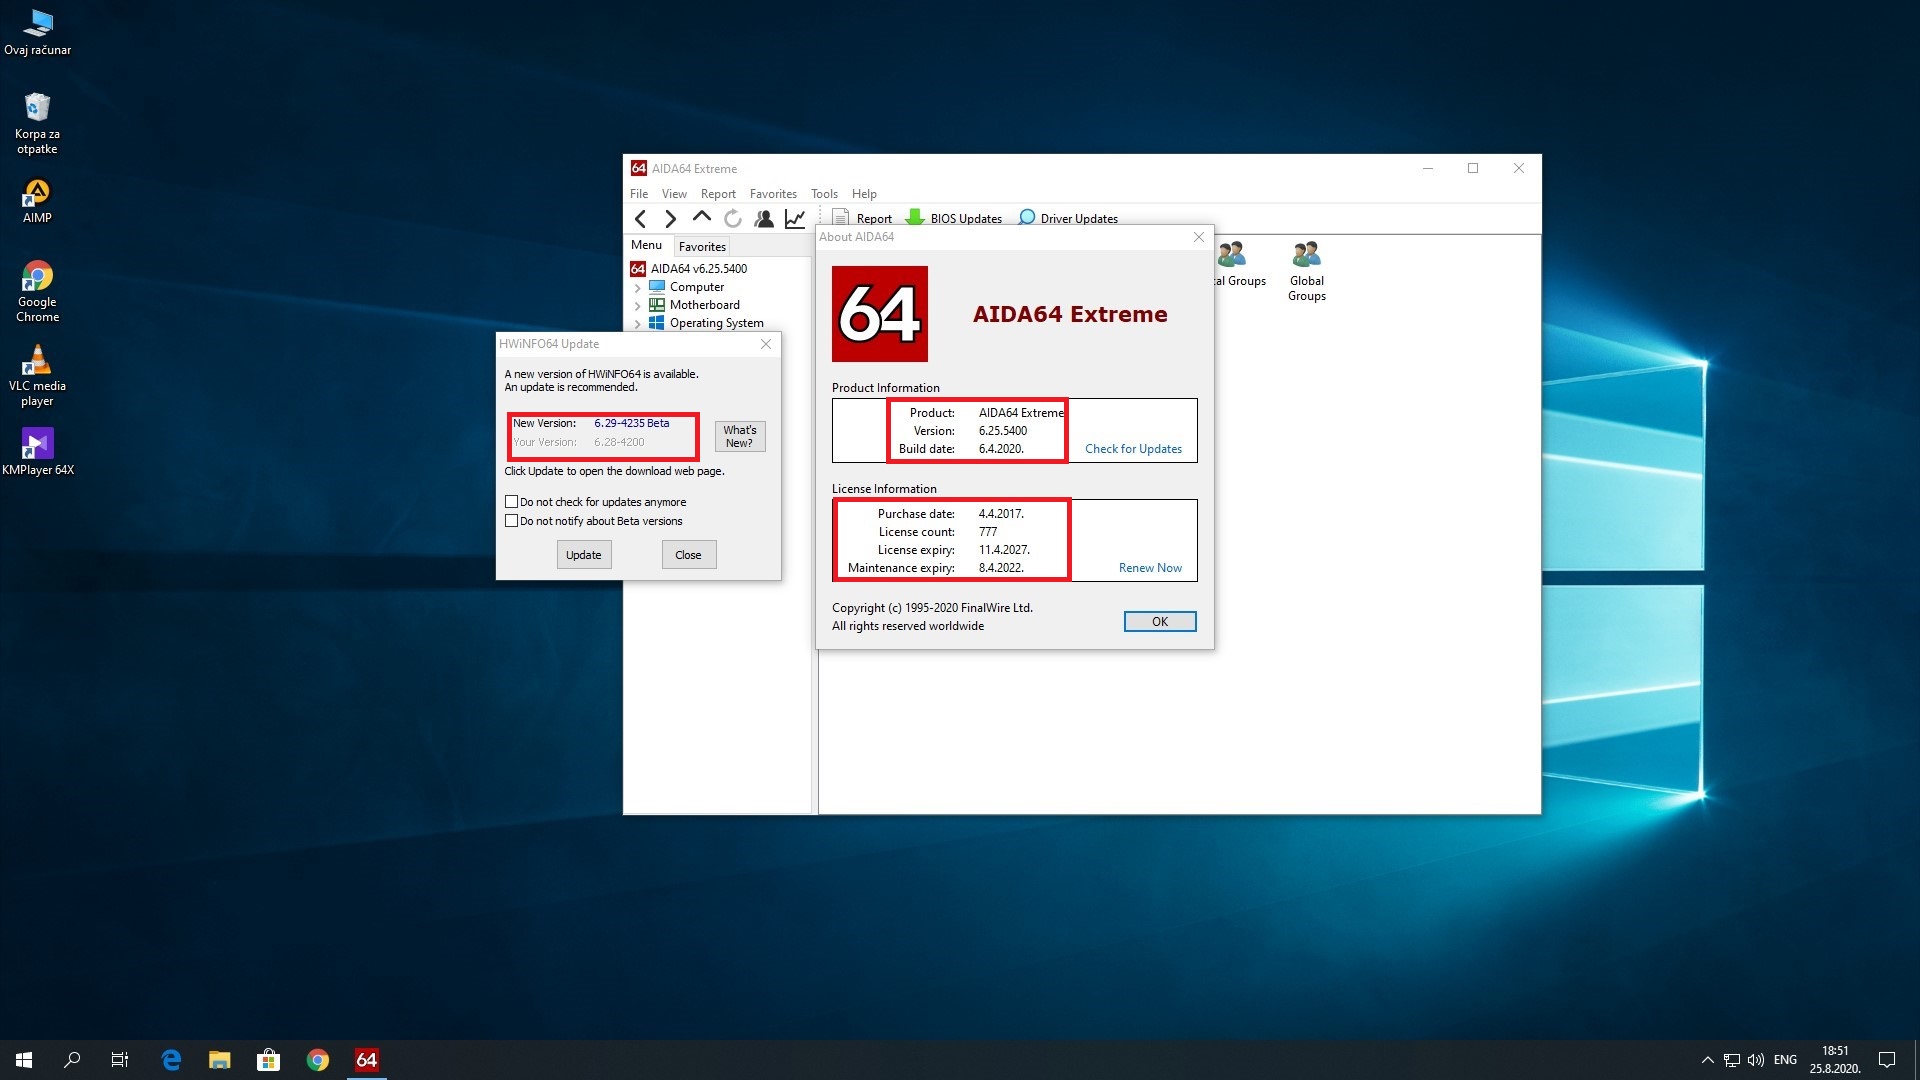Click the Check for Updates link
Image resolution: width=1920 pixels, height=1080 pixels.
pos(1133,449)
